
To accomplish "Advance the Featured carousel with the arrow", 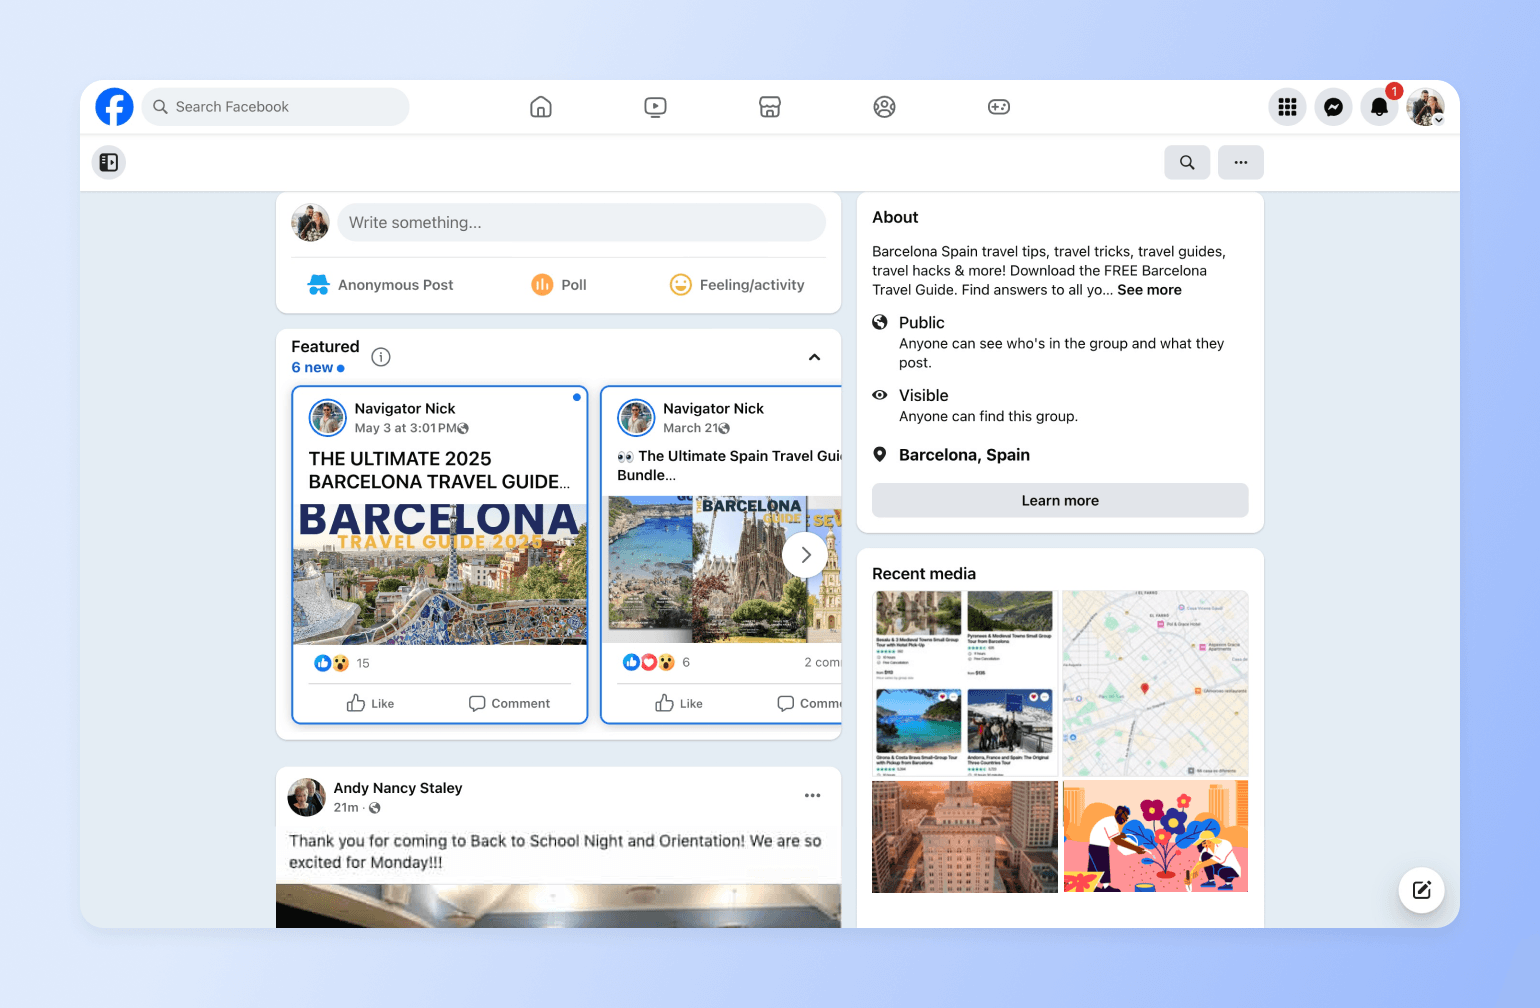I will pos(804,553).
